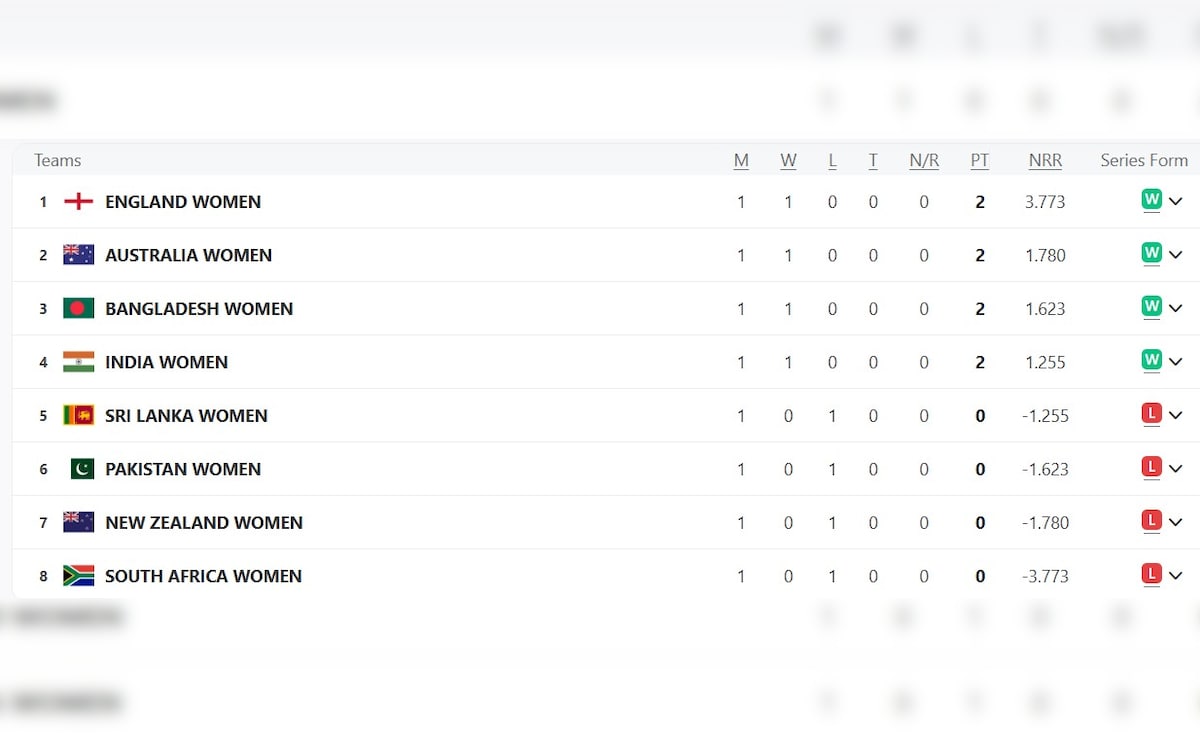This screenshot has height=738, width=1200.
Task: Click England Women's green W form badge
Action: 1151,201
